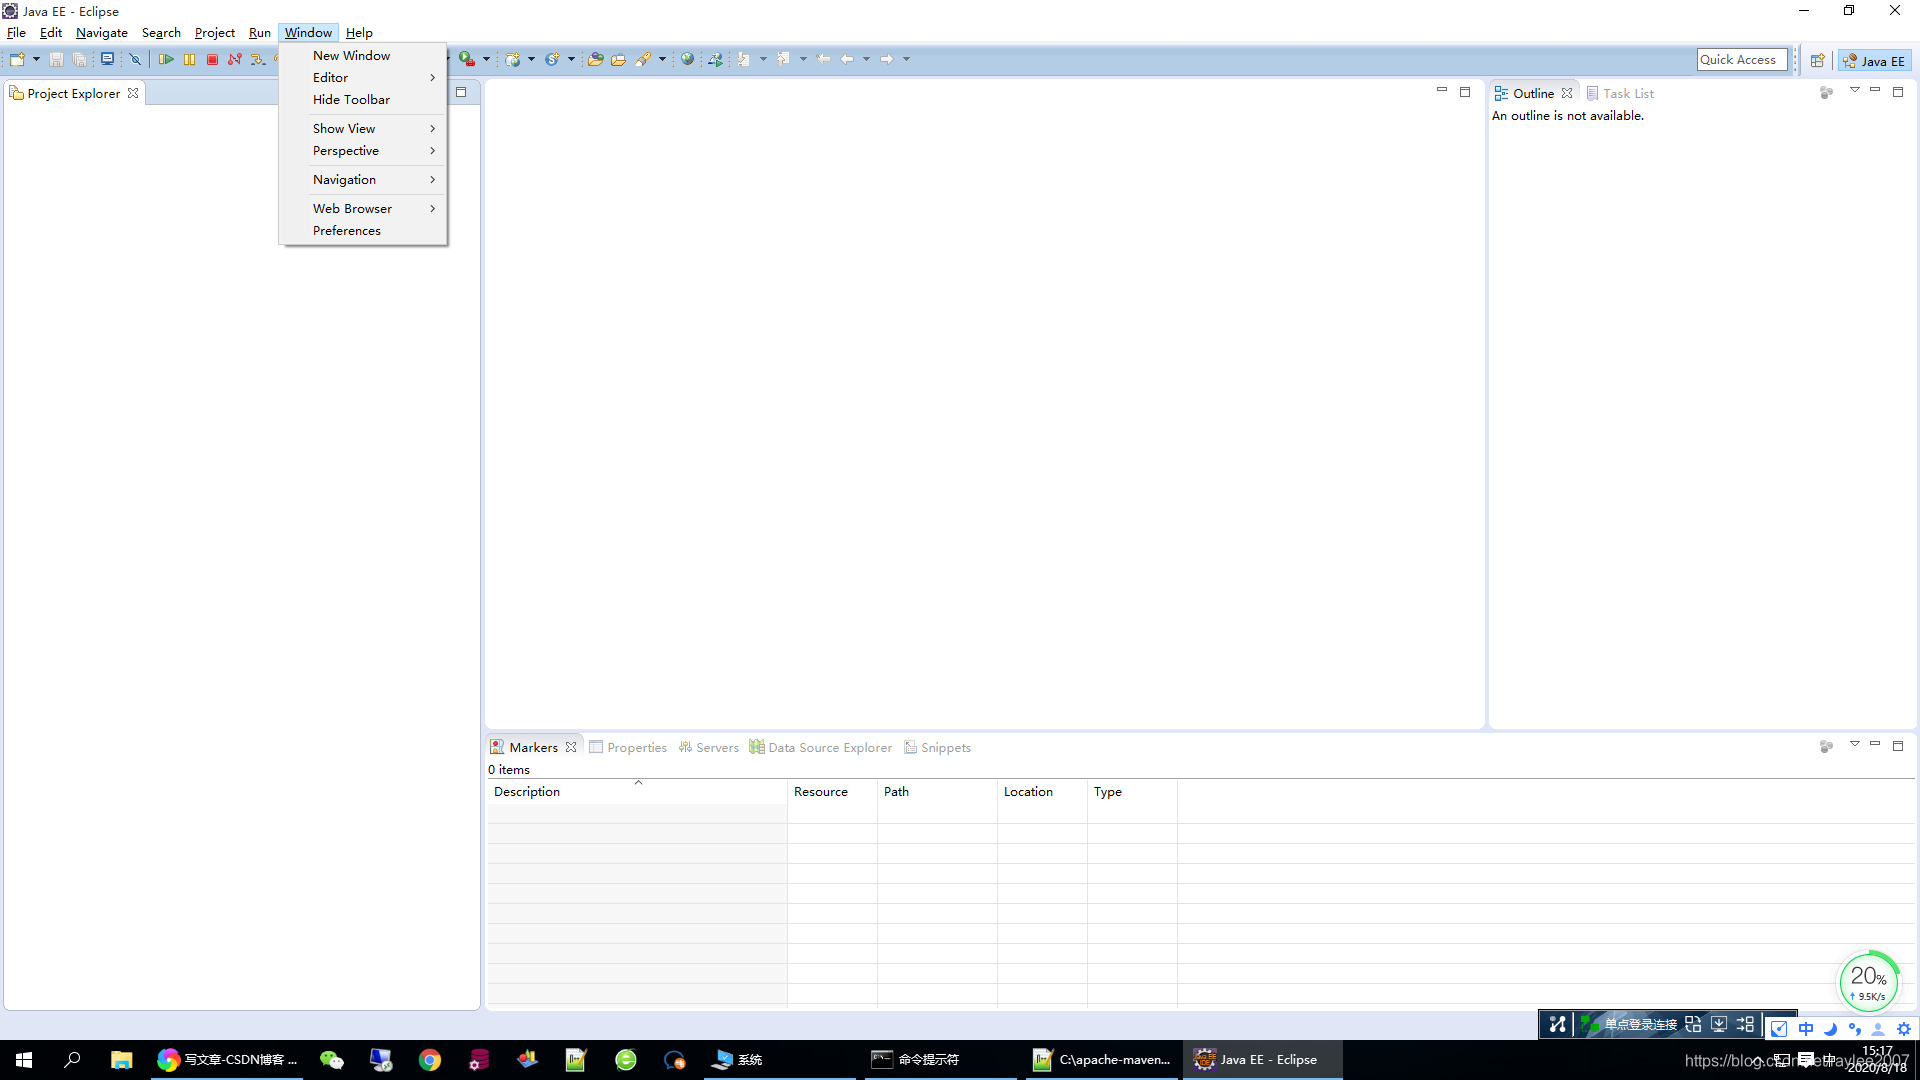Click the New wizard toolbar icon
The height and width of the screenshot is (1080, 1920).
(x=17, y=60)
